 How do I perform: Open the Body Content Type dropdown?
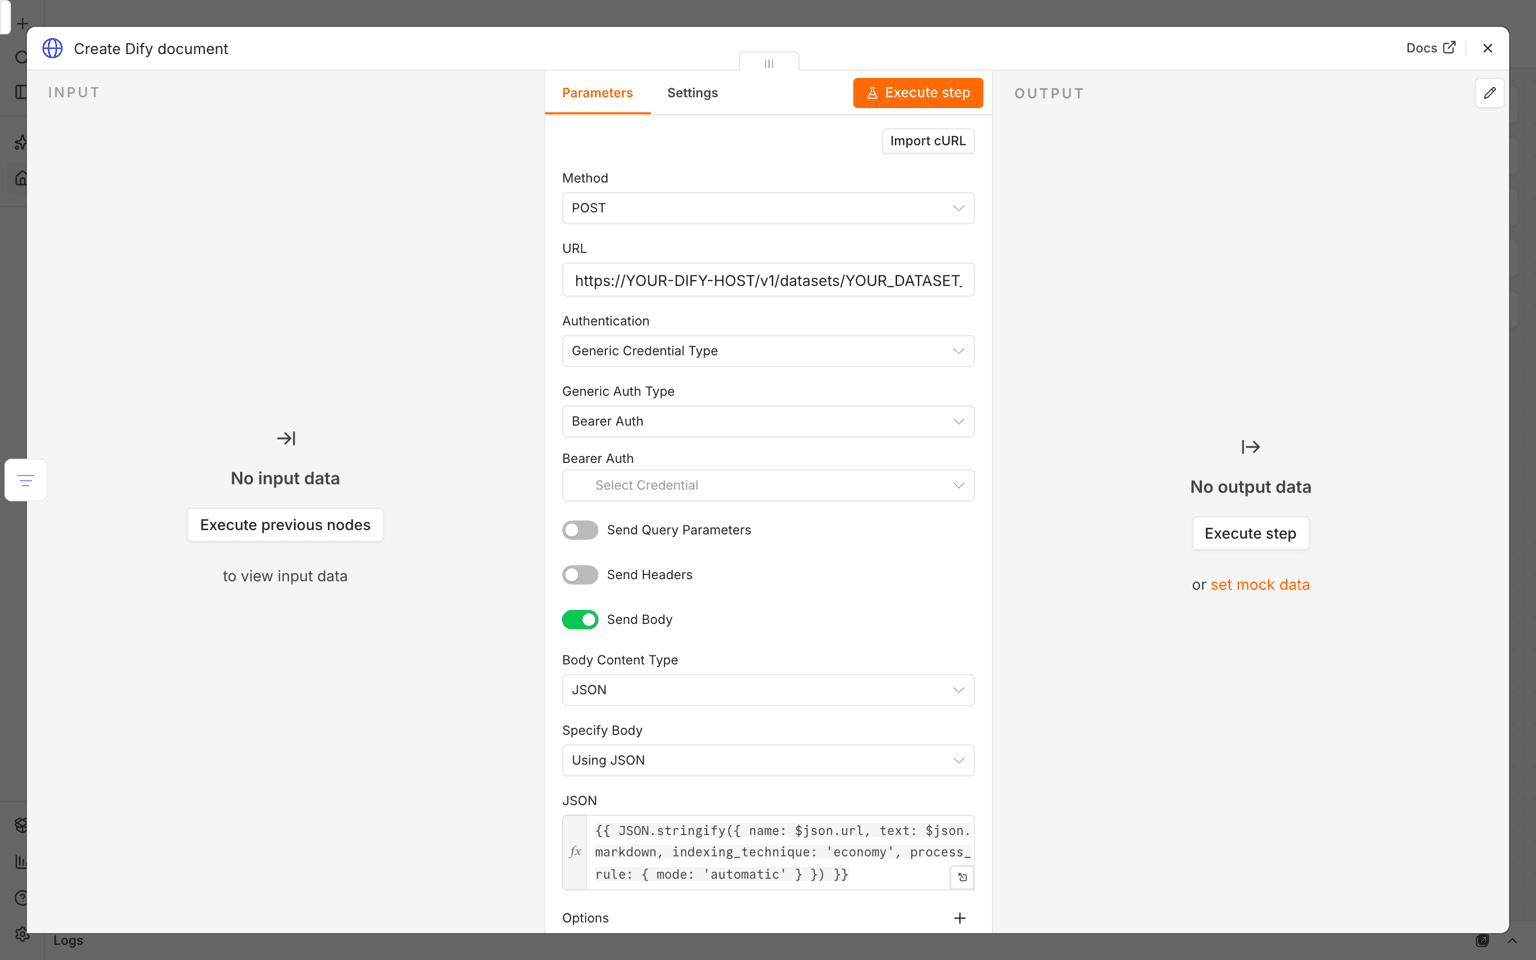(768, 690)
